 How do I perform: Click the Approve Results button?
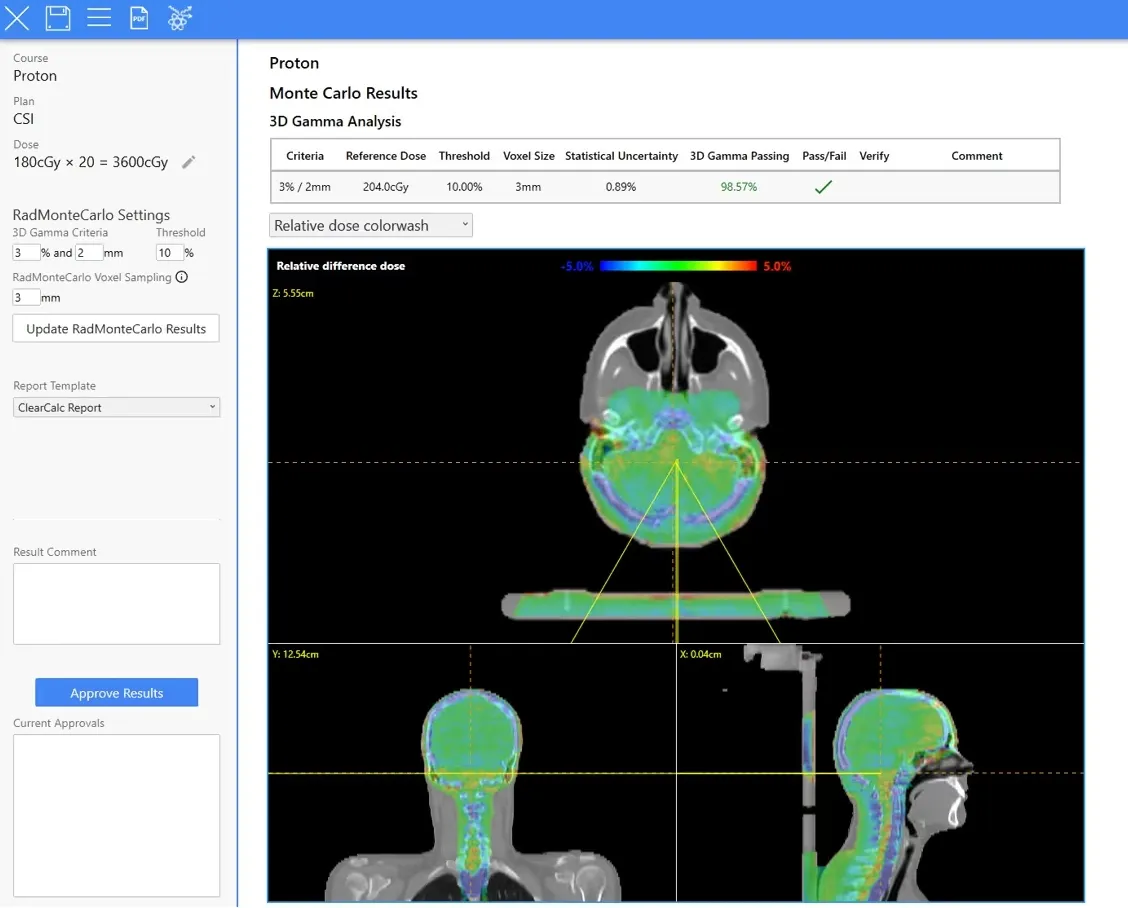click(x=116, y=692)
